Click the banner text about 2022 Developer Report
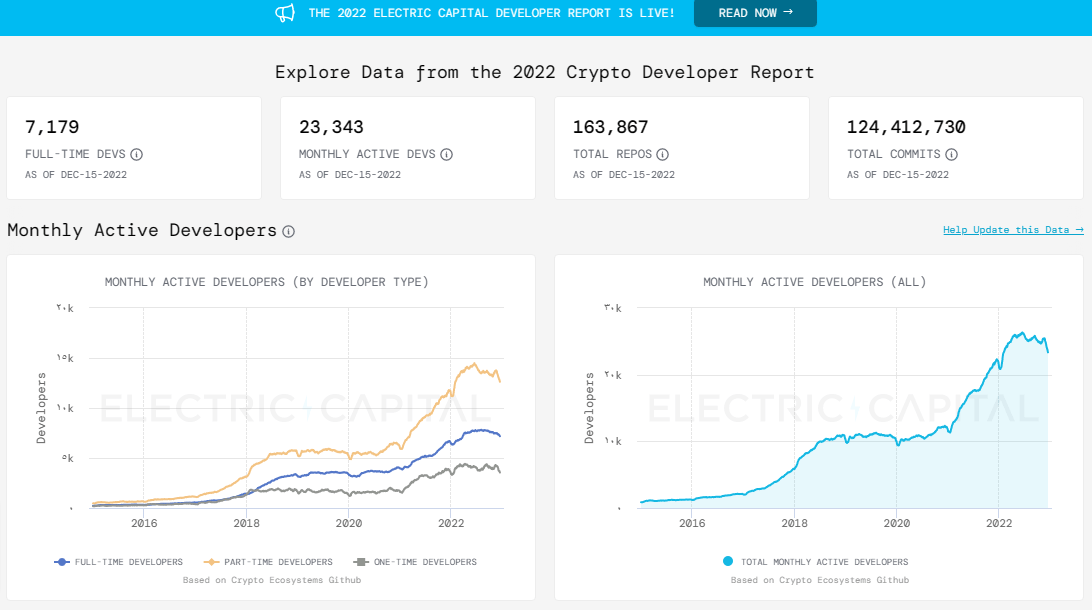 click(492, 13)
